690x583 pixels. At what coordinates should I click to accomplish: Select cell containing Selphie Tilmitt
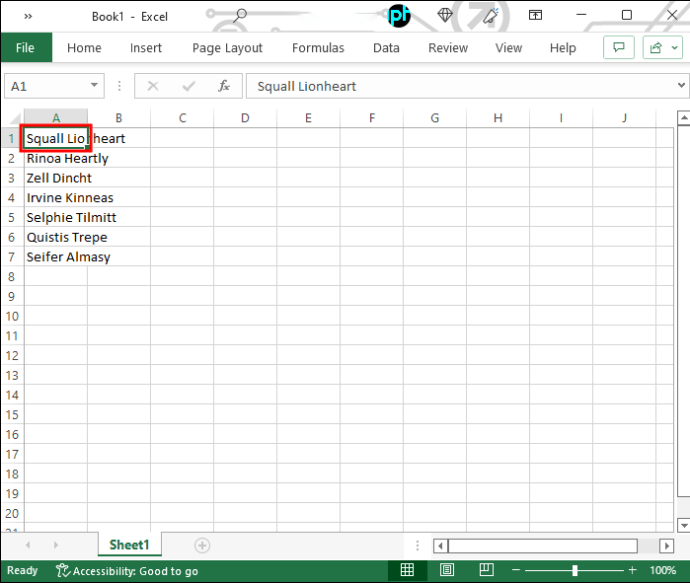click(x=56, y=217)
